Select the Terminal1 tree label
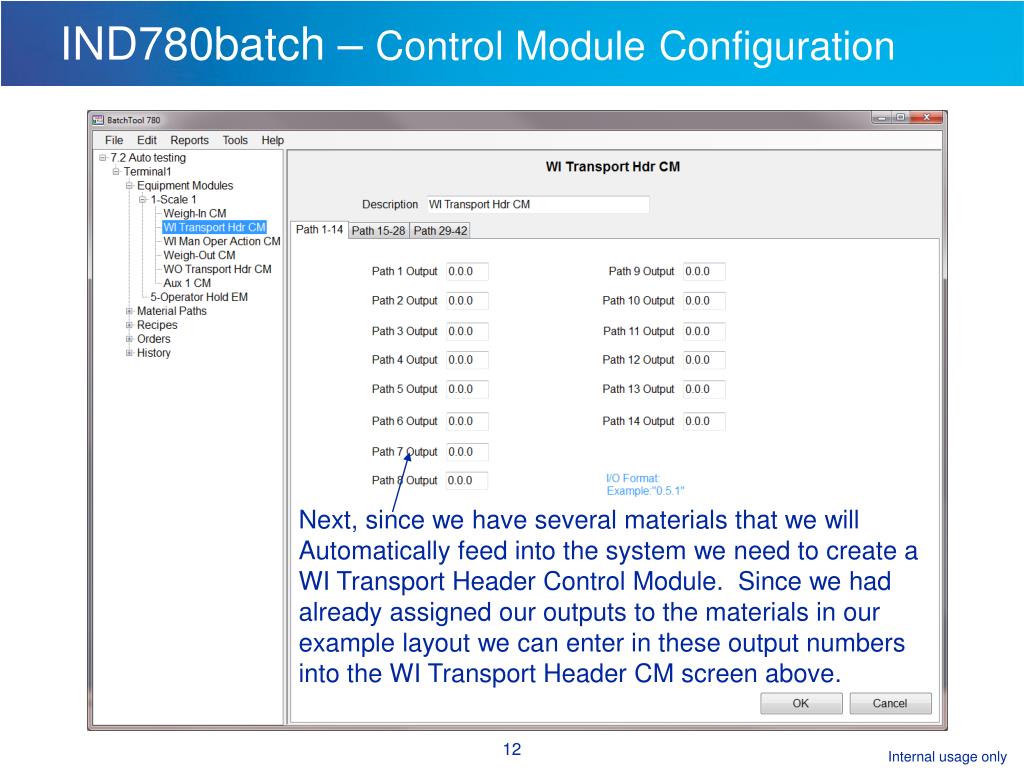This screenshot has width=1024, height=768. tap(147, 172)
